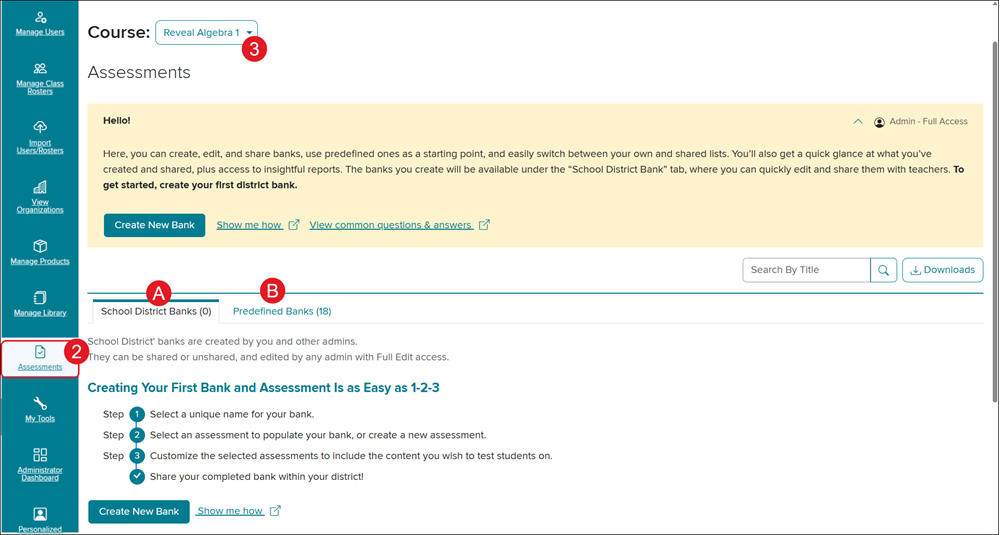The height and width of the screenshot is (535, 1000).
Task: Select Assessments in the sidebar
Action: tap(40, 358)
